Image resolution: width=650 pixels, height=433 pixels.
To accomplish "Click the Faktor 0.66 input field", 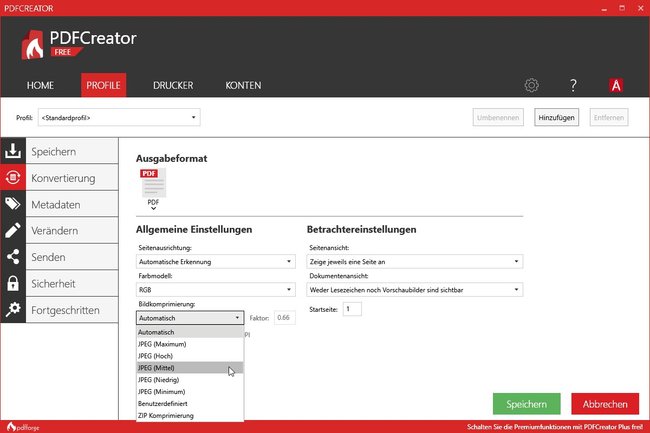I will click(x=285, y=318).
